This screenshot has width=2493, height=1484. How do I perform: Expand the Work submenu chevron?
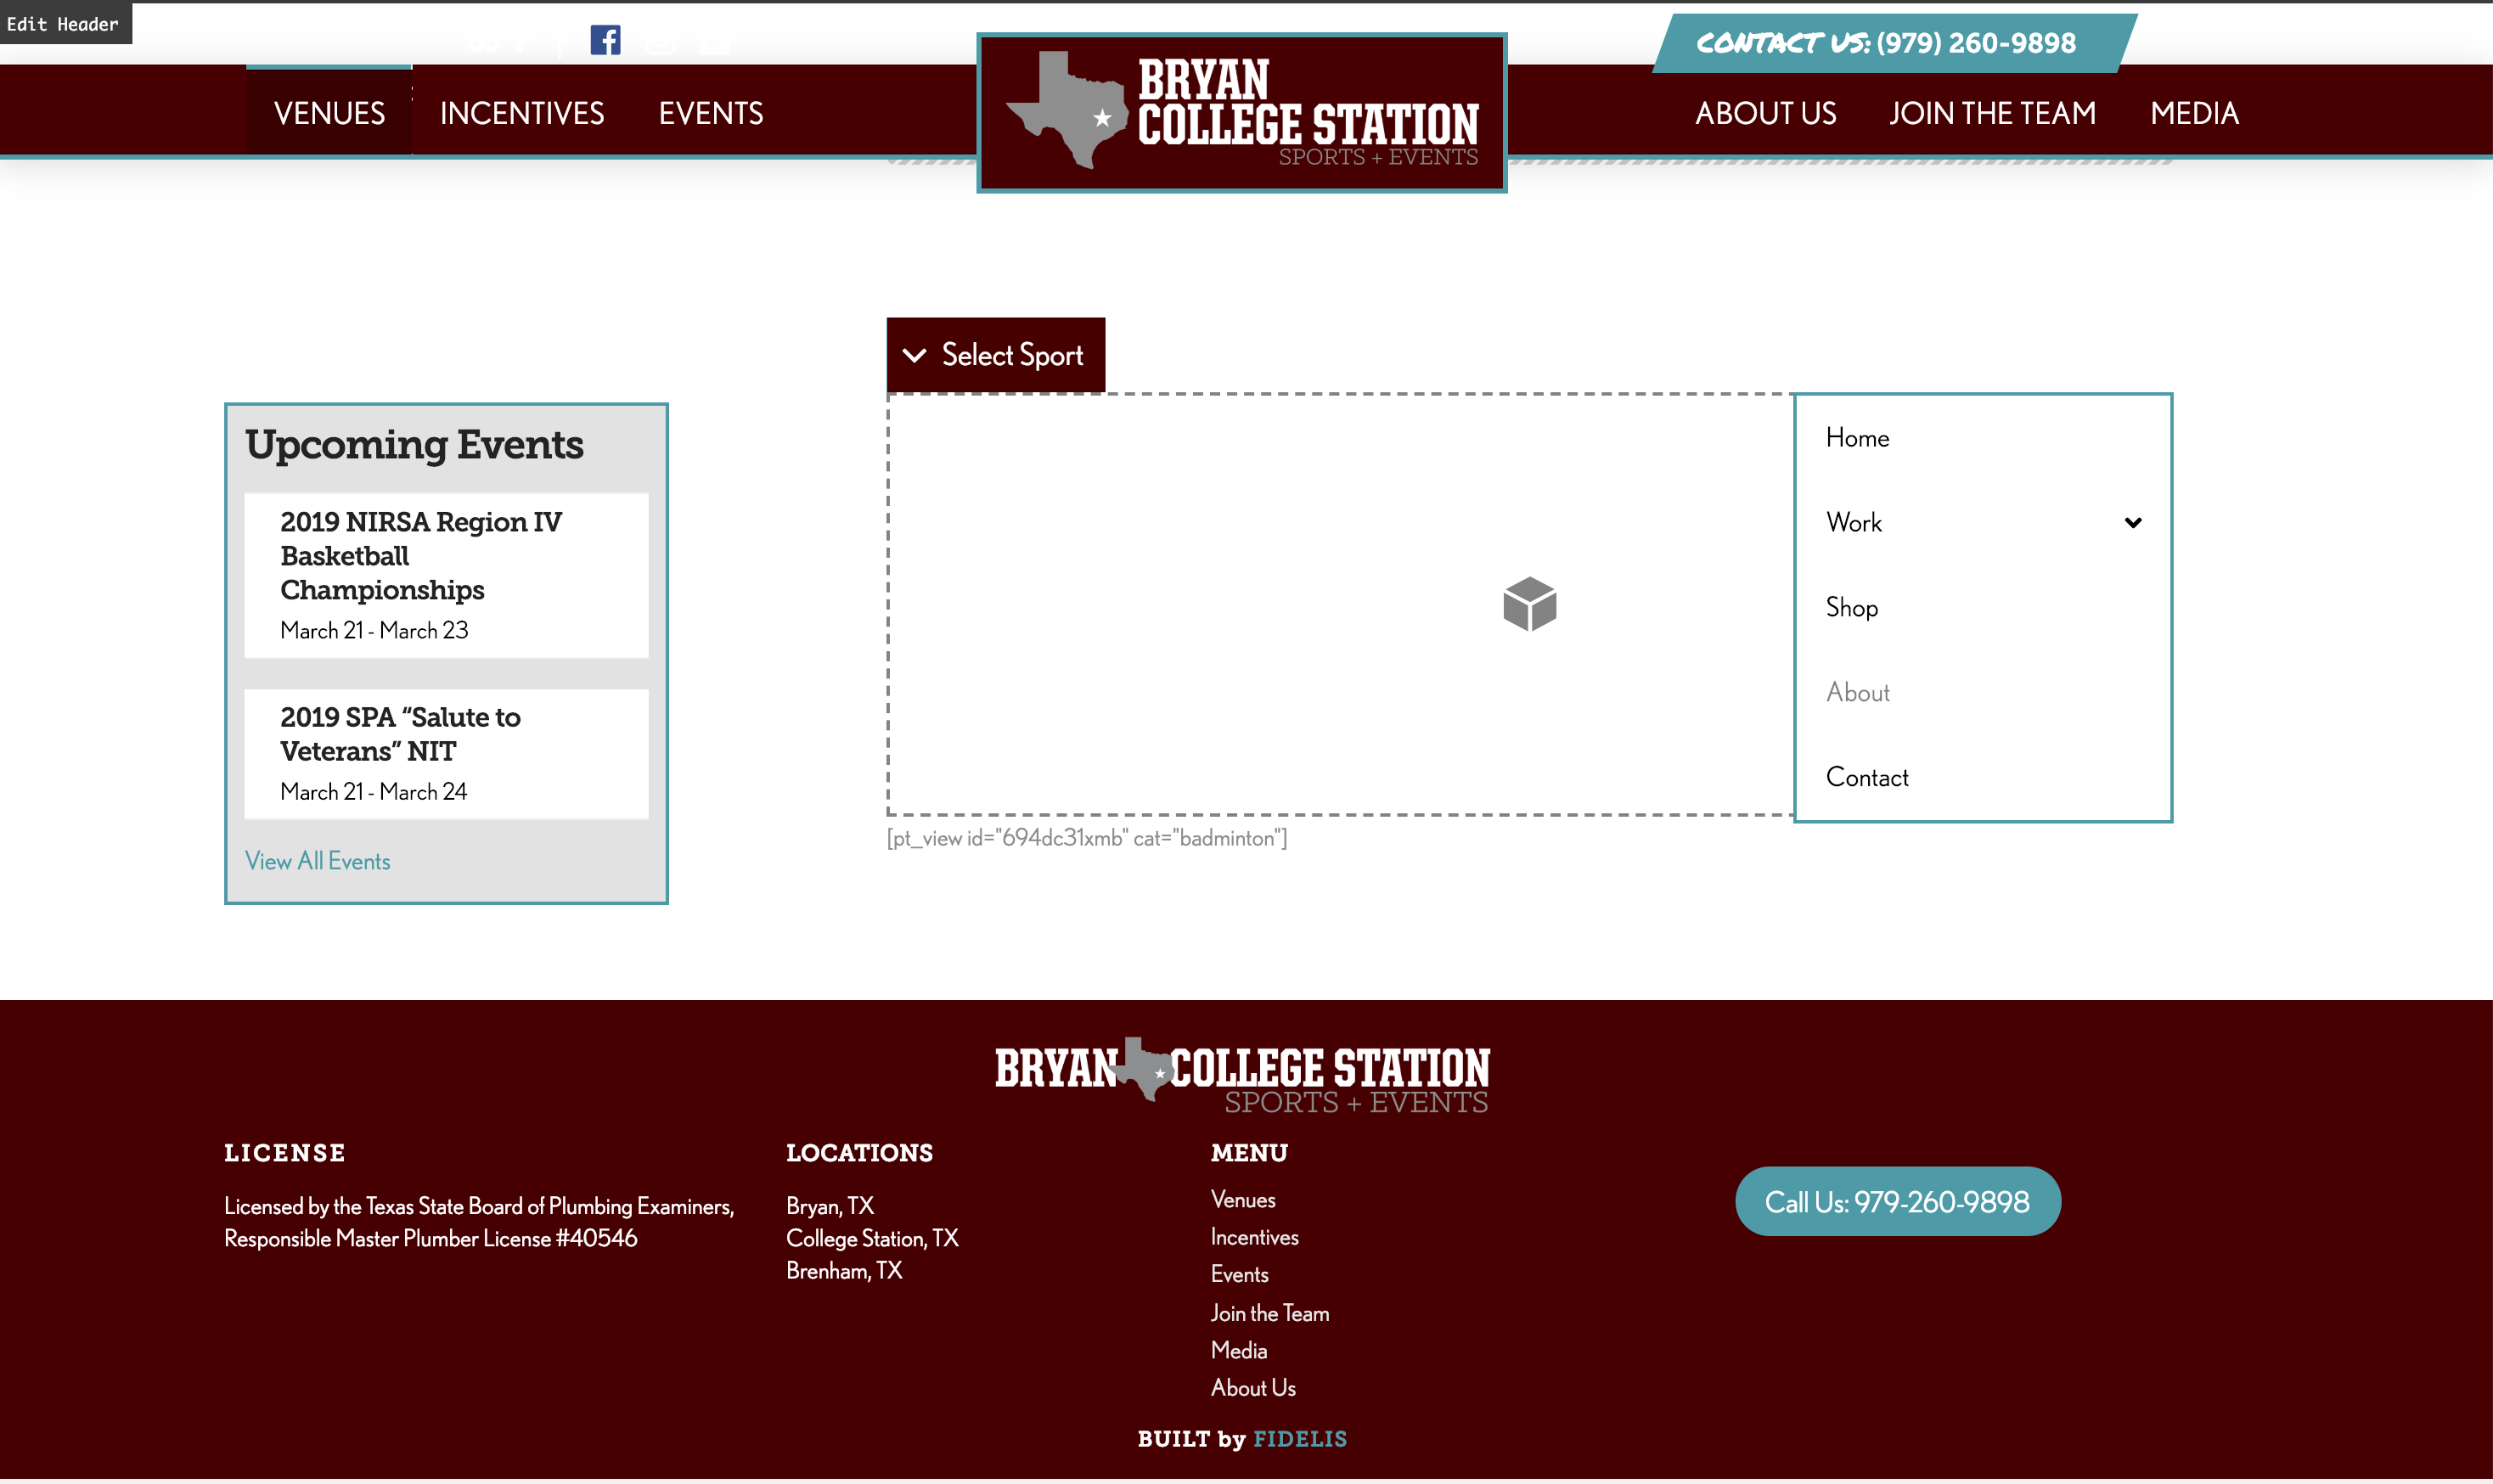(x=2132, y=522)
